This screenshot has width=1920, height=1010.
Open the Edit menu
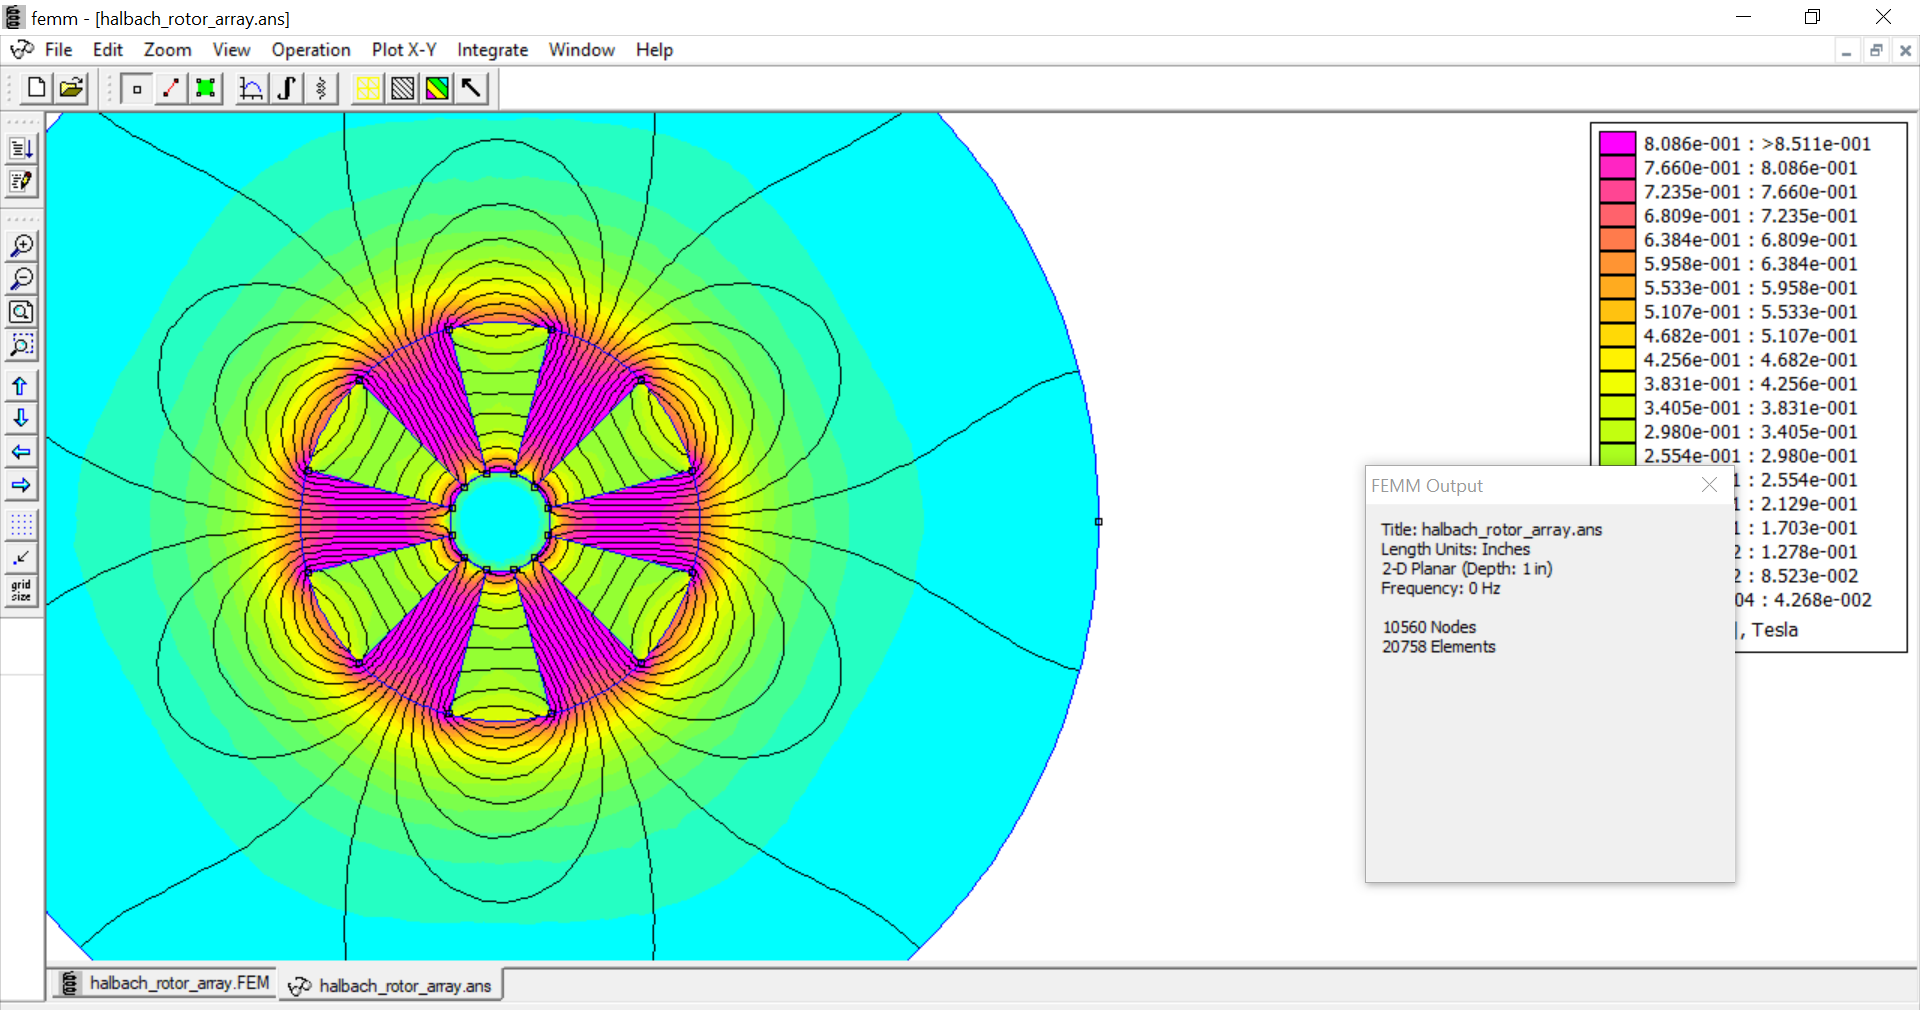pos(108,50)
